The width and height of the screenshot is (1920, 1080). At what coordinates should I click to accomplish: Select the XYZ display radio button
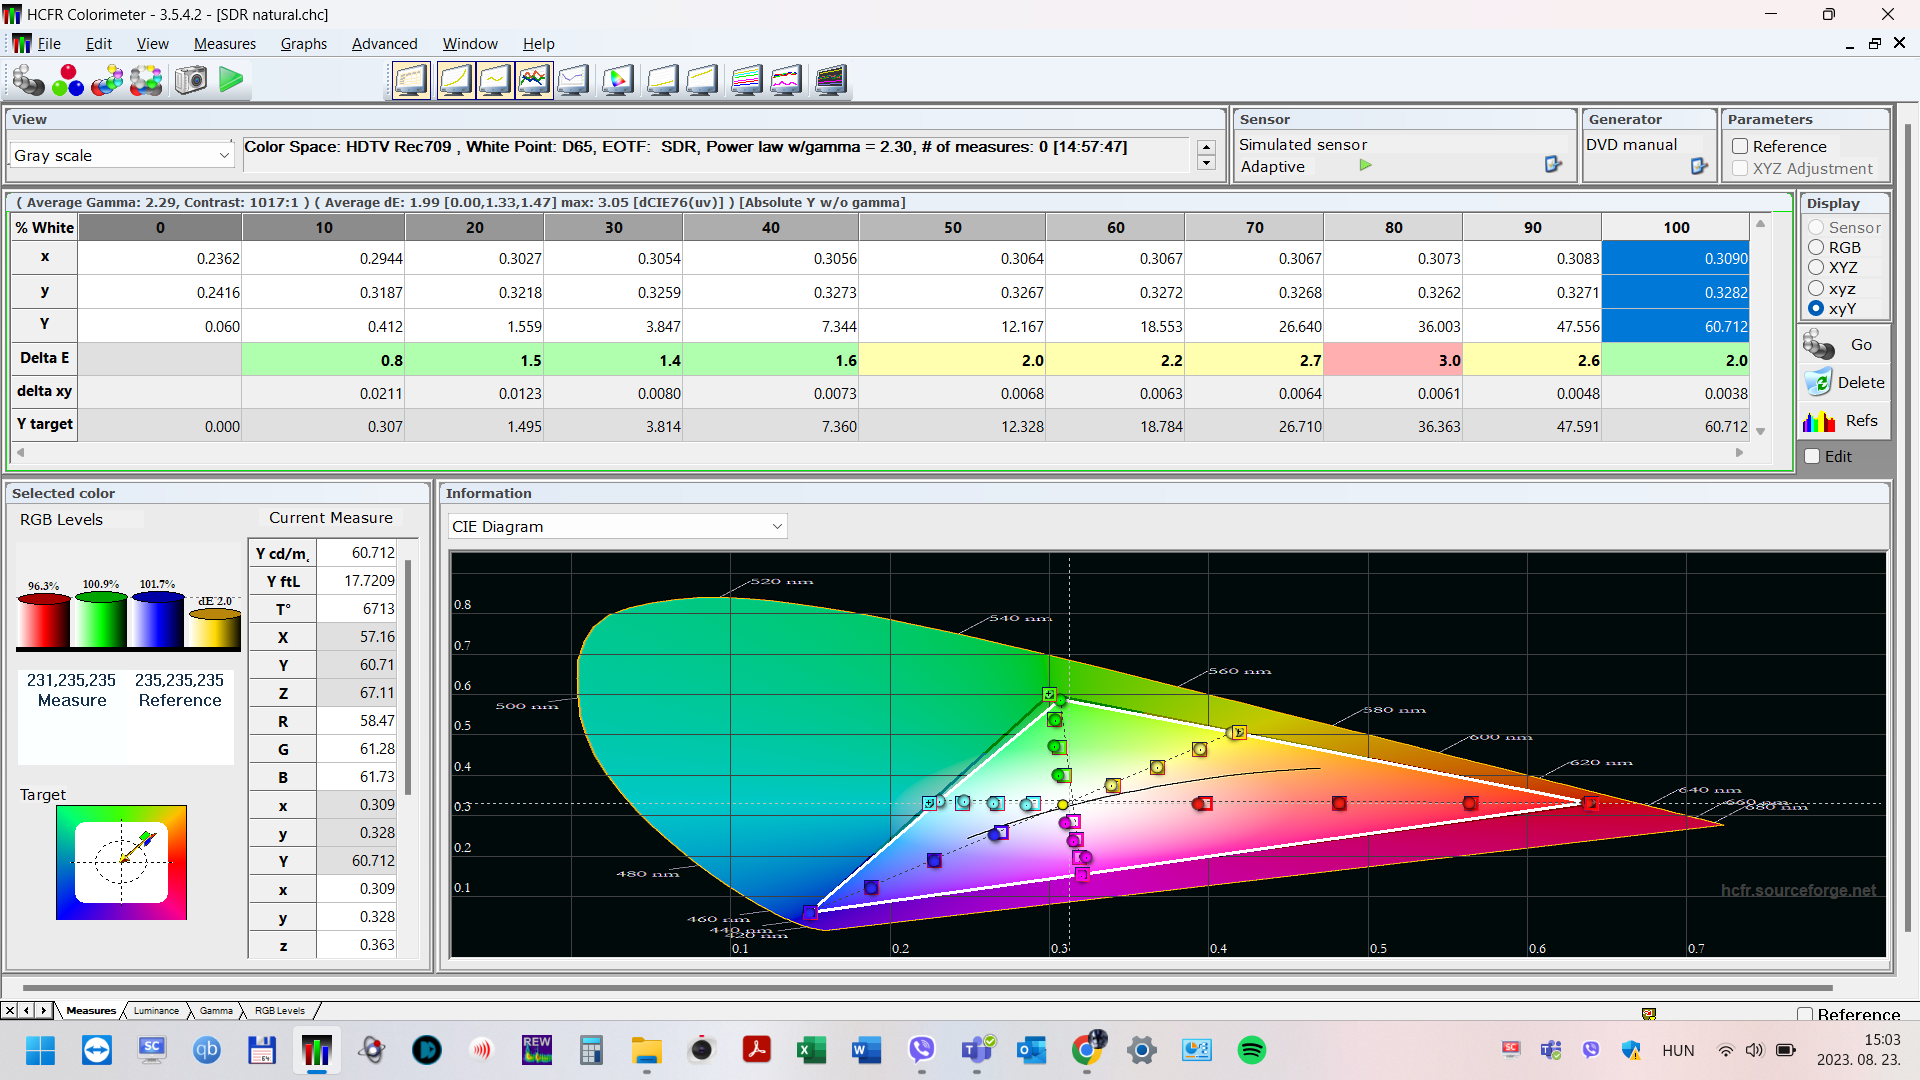[x=1816, y=268]
